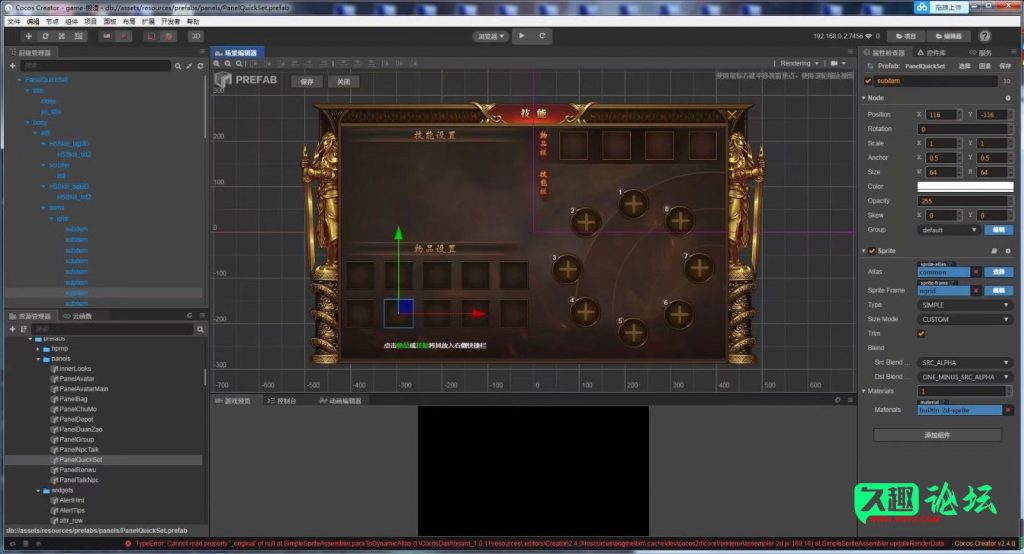The height and width of the screenshot is (554, 1024).
Task: Click the sort icon in assets panel
Action: (x=24, y=329)
